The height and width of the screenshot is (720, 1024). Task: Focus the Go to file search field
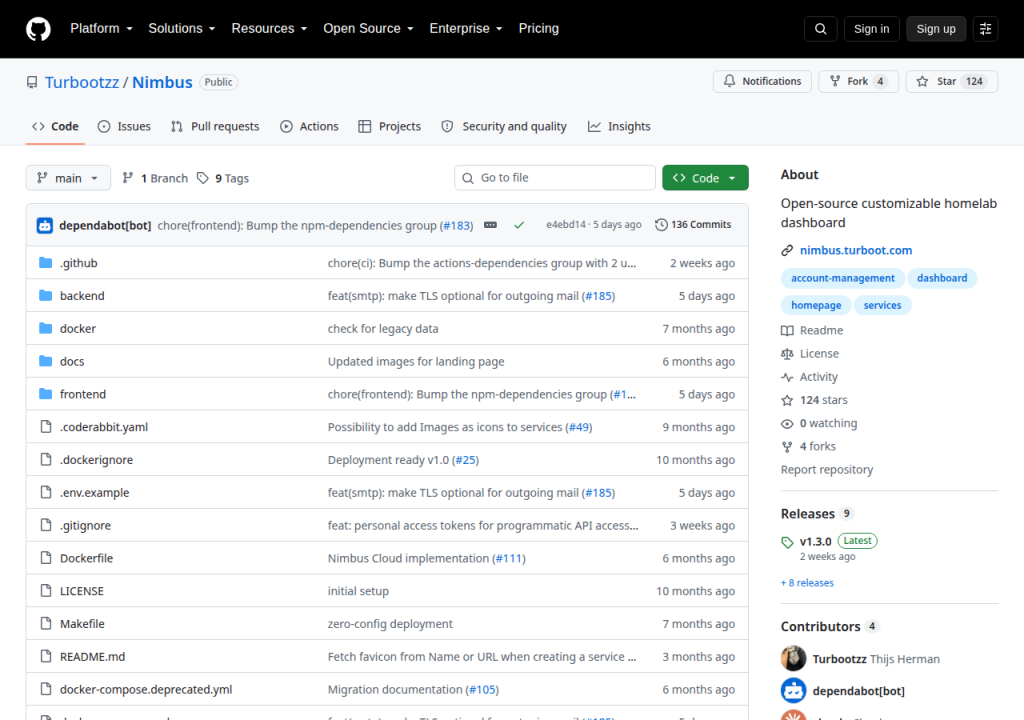[554, 178]
